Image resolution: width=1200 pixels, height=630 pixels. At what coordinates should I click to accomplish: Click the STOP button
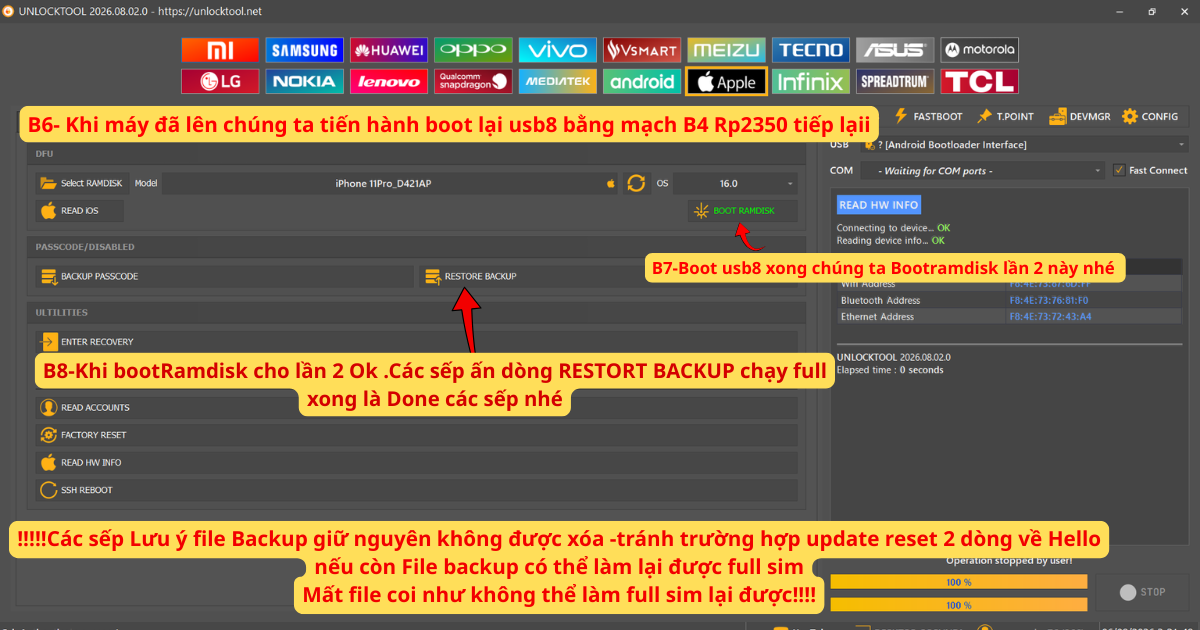pyautogui.click(x=1141, y=592)
